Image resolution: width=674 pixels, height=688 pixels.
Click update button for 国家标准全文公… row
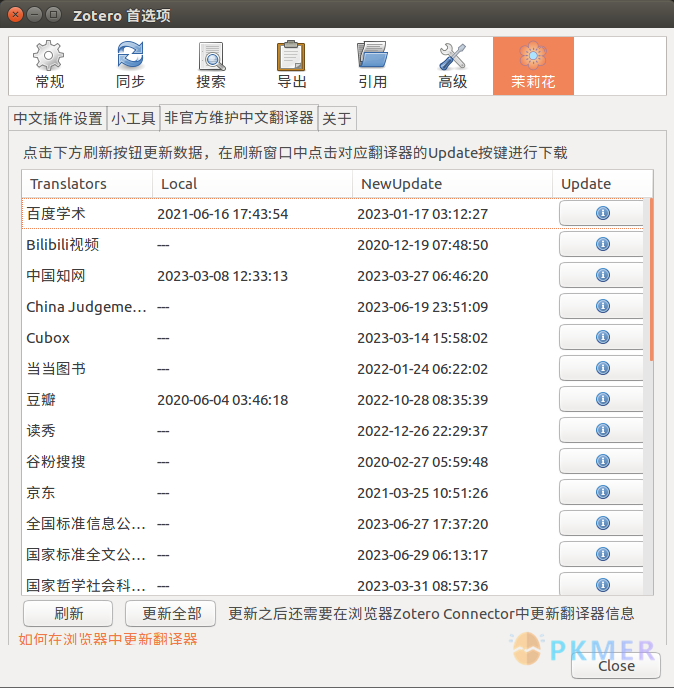tap(602, 554)
